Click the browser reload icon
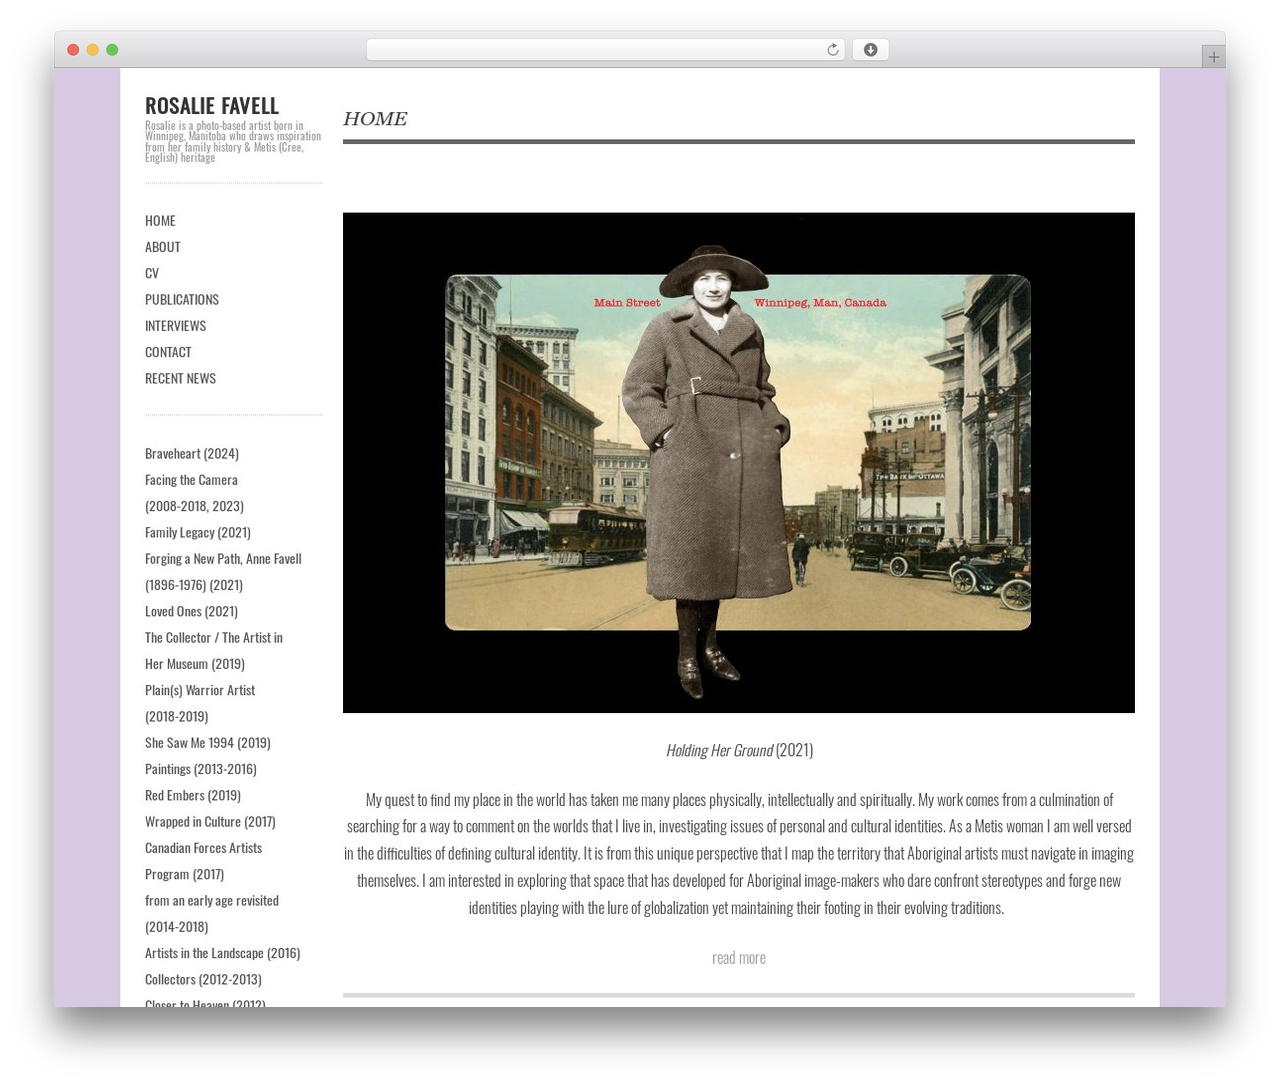 [x=832, y=50]
